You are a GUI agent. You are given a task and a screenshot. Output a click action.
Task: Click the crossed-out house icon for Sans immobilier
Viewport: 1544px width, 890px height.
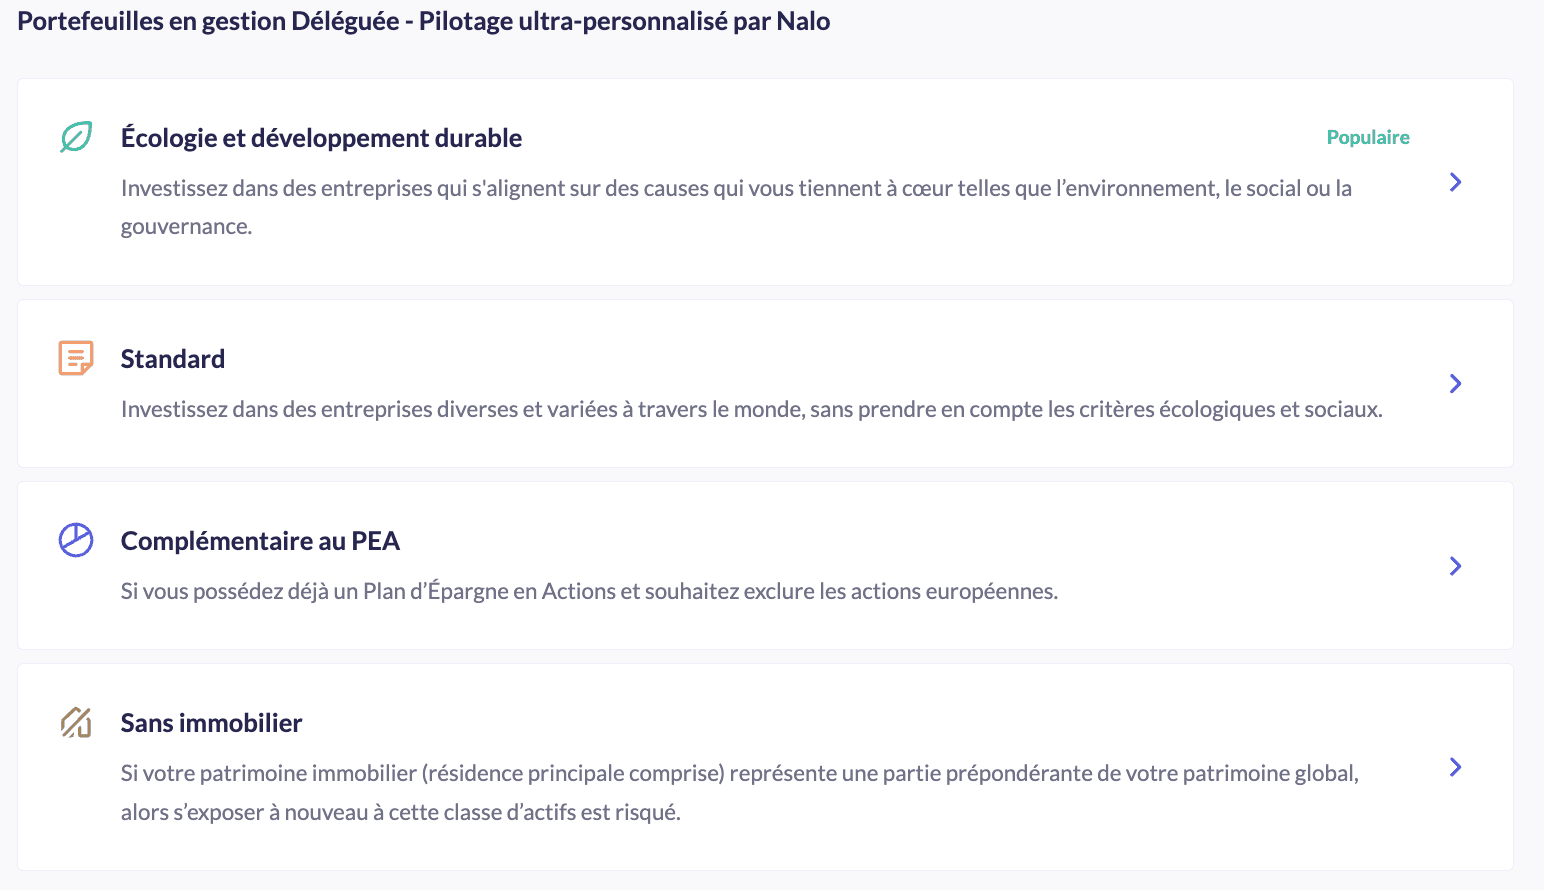pyautogui.click(x=75, y=722)
